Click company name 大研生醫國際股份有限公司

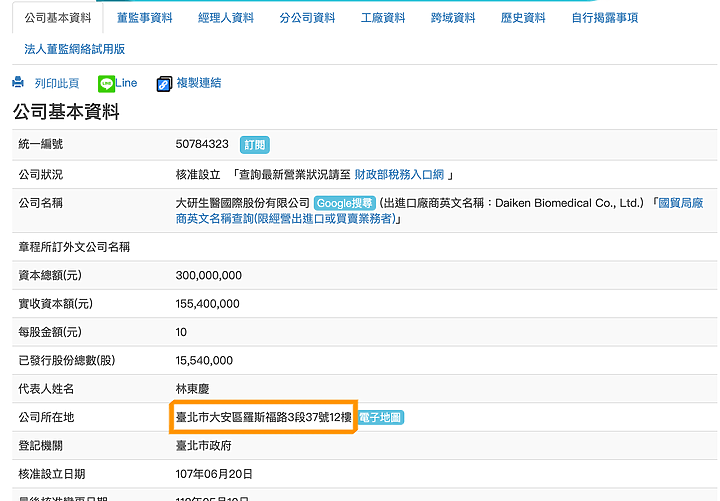[x=242, y=203]
